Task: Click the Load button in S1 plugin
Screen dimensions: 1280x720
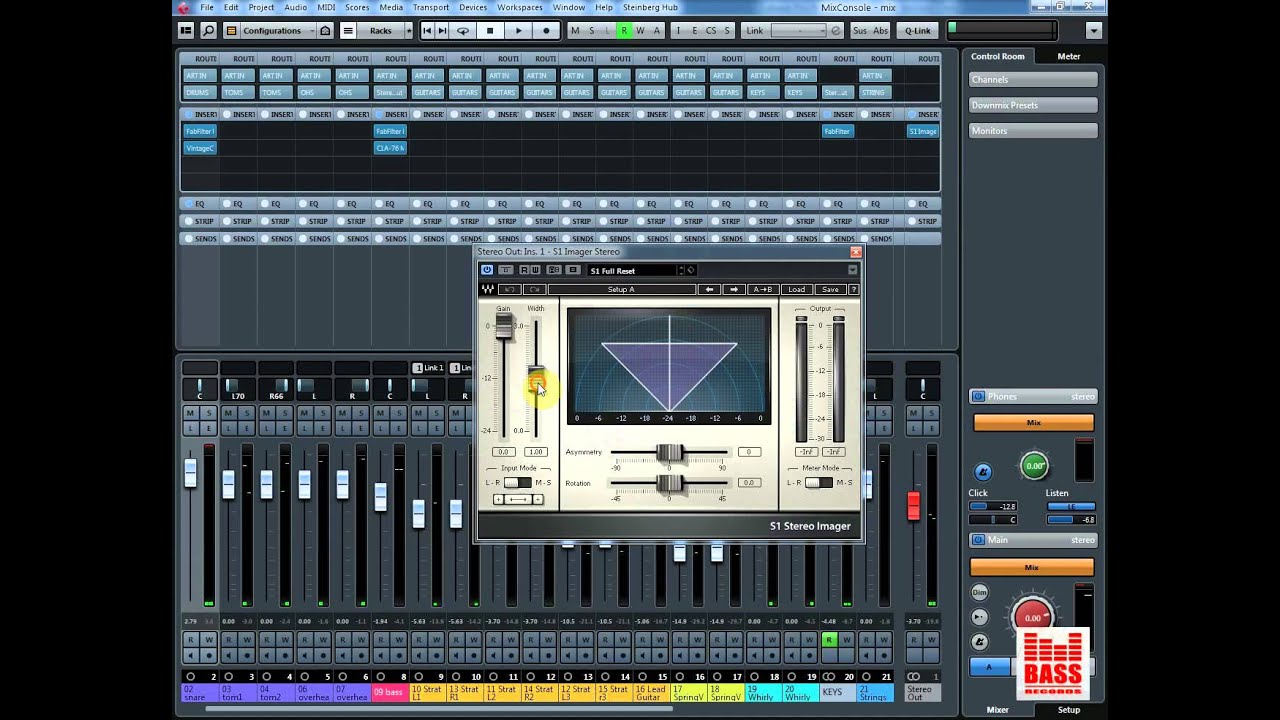Action: 796,290
